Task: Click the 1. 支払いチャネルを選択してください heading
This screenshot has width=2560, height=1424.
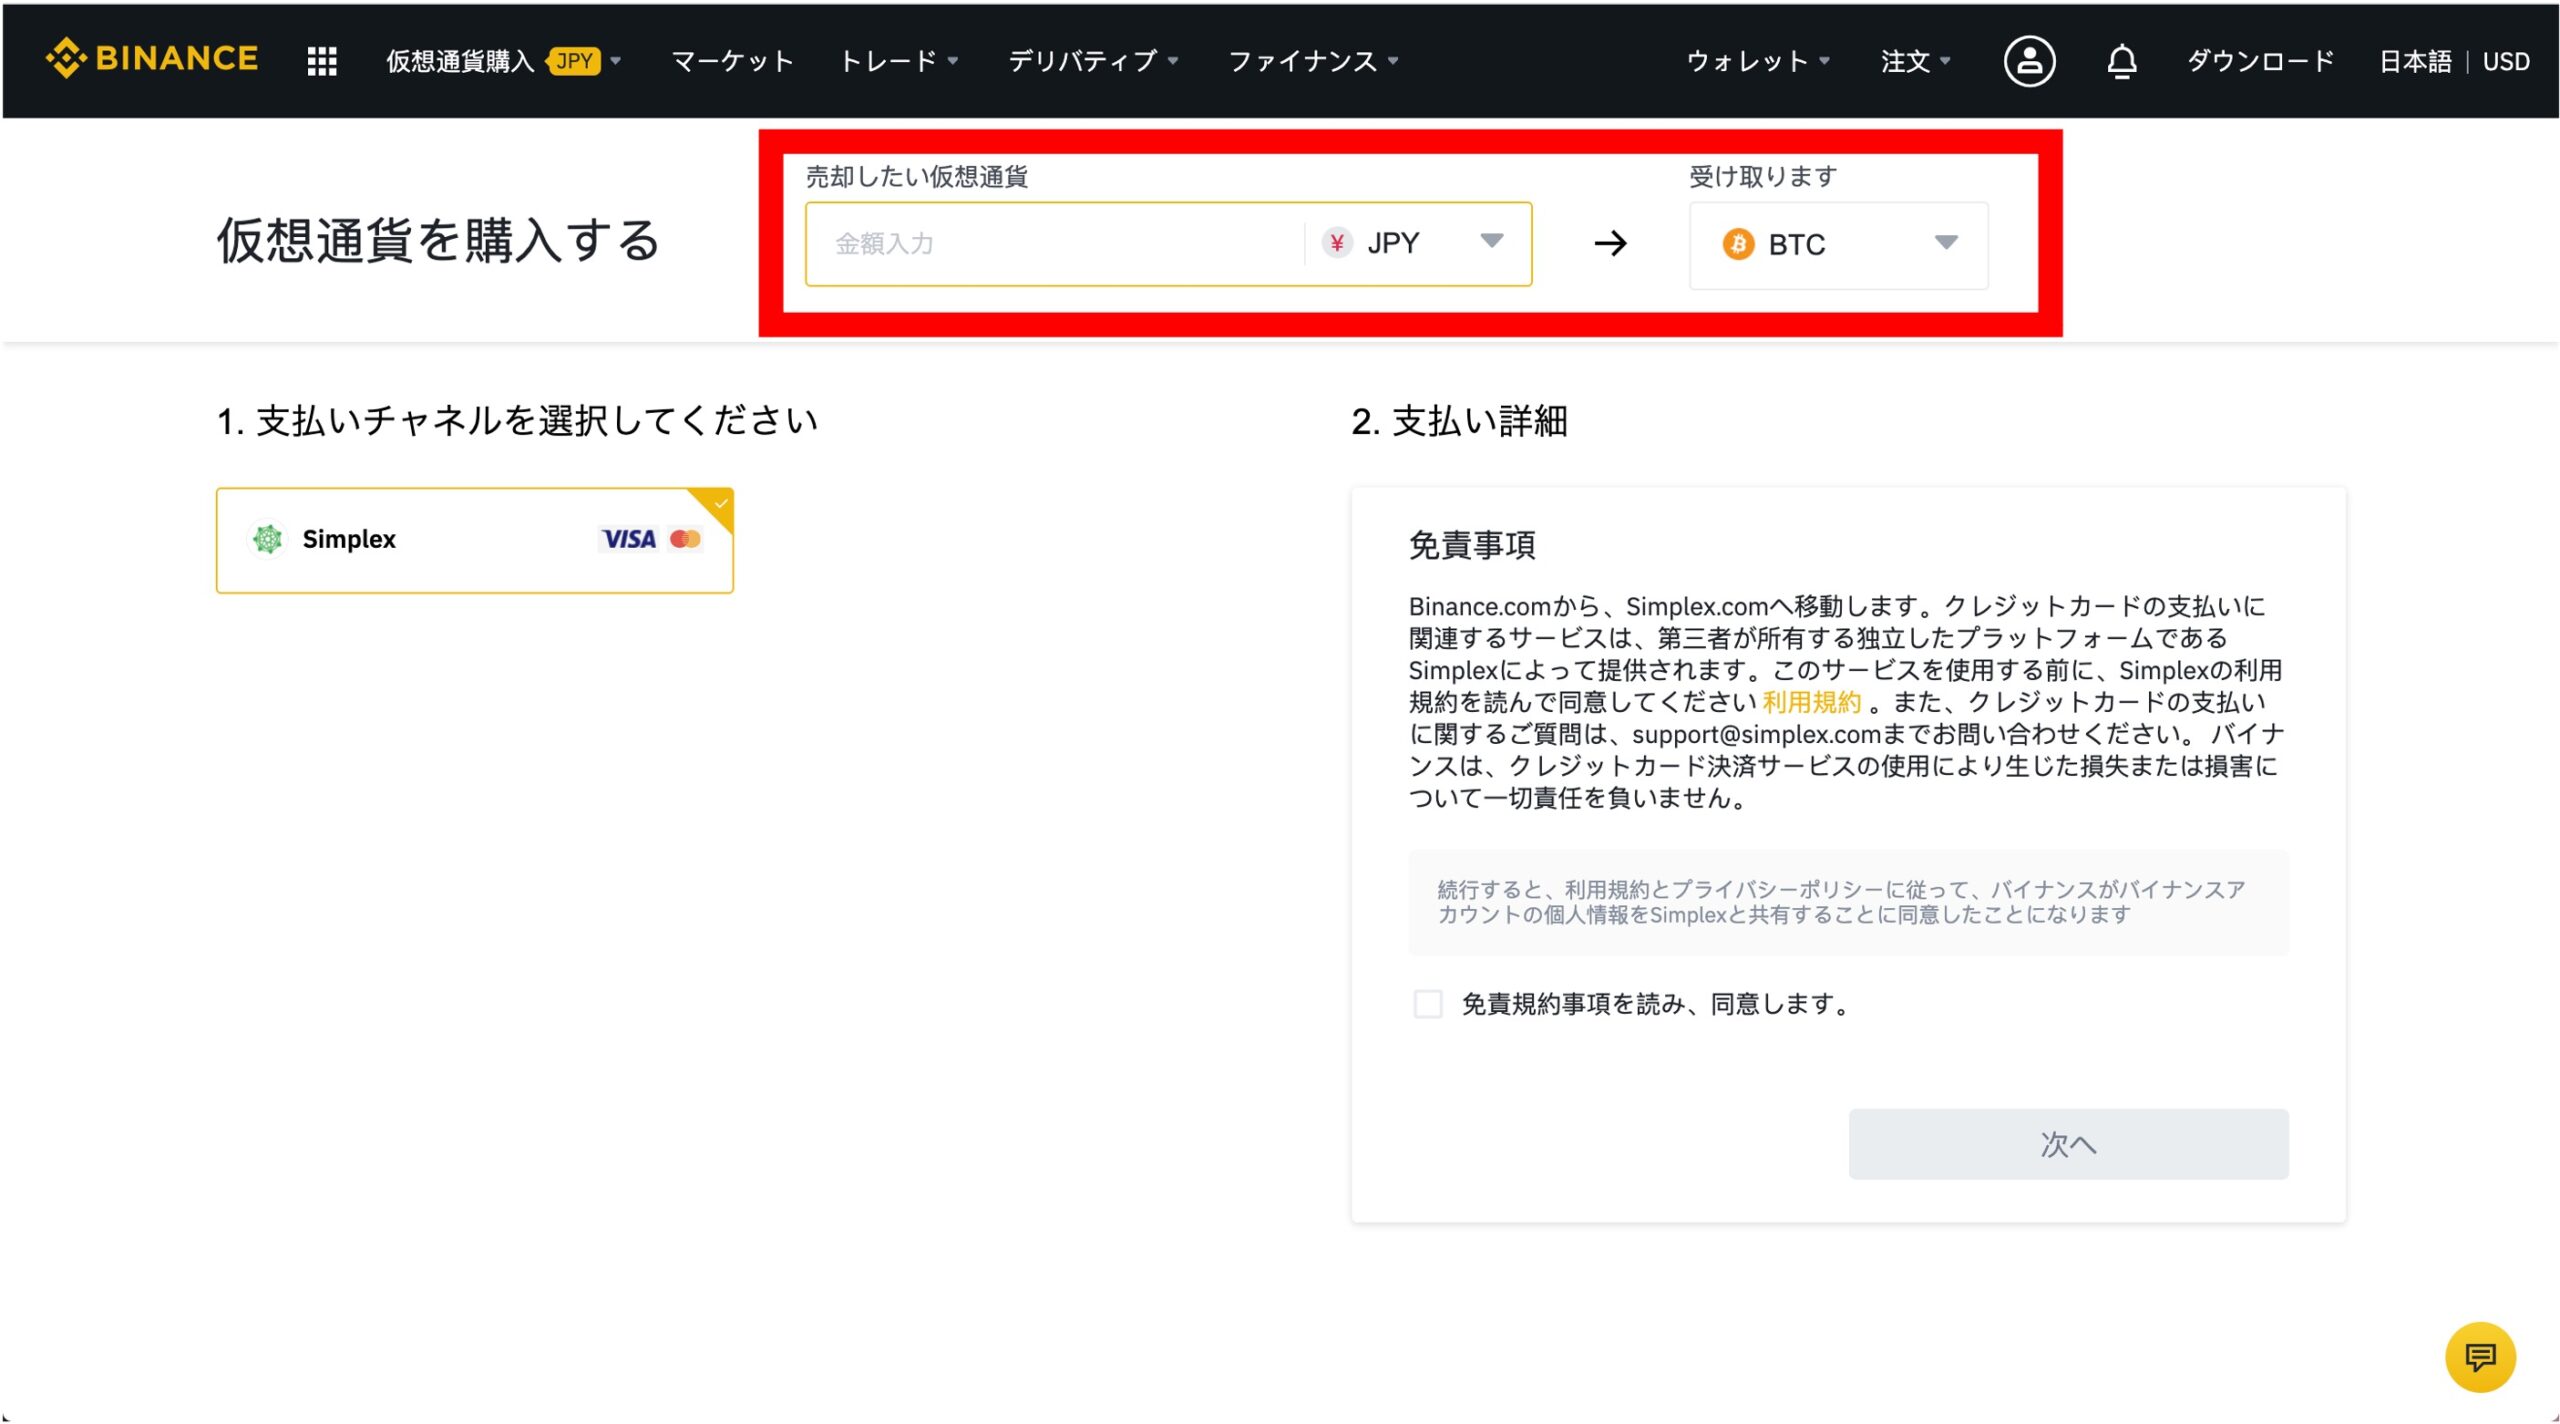Action: (518, 421)
